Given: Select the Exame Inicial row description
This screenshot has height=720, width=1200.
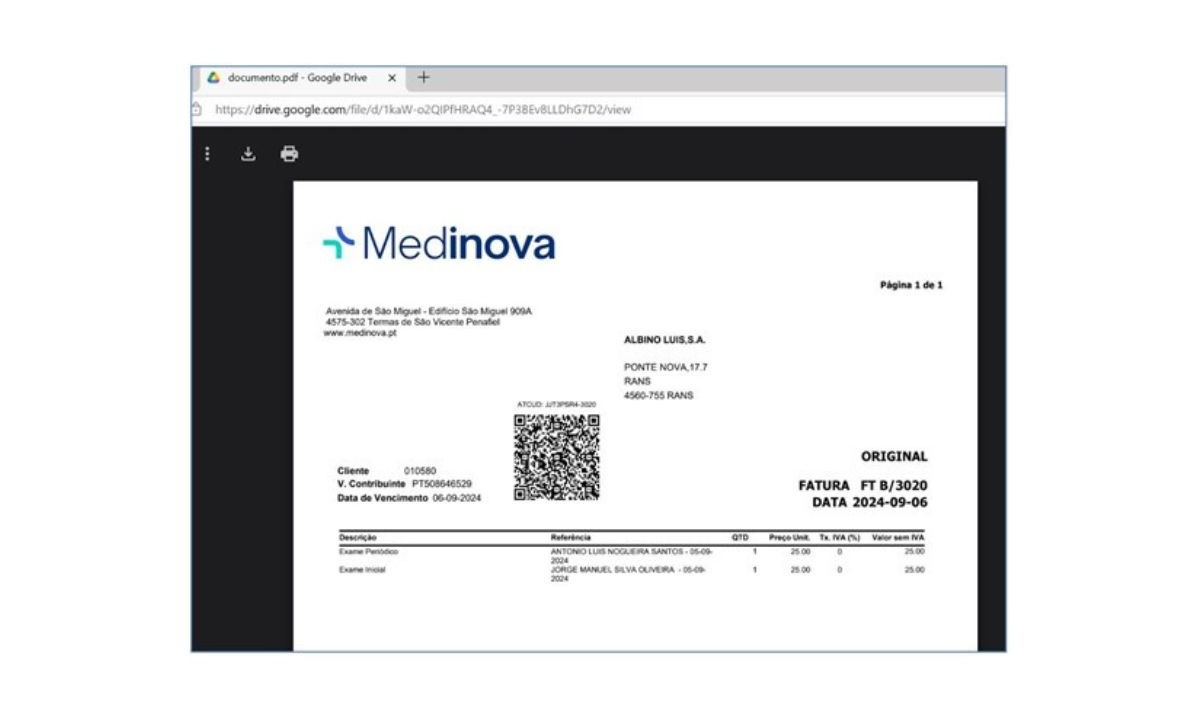Looking at the screenshot, I should pyautogui.click(x=362, y=570).
